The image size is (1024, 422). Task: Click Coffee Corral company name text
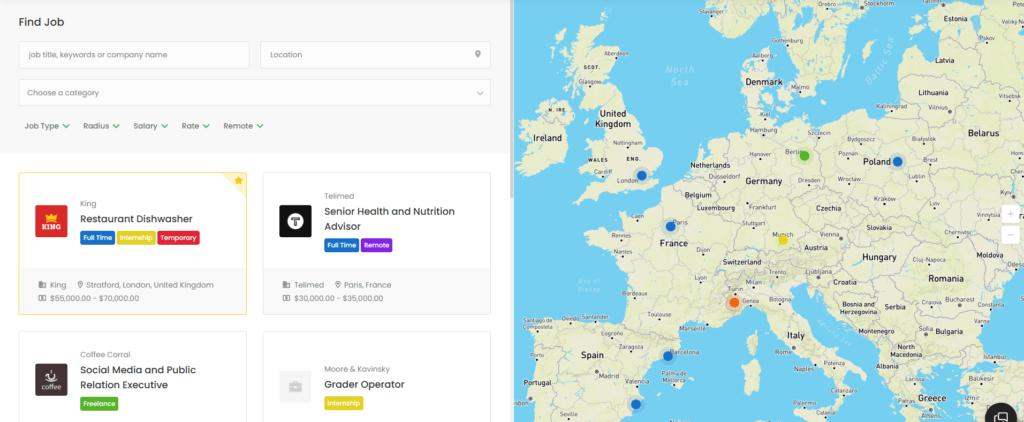(105, 355)
